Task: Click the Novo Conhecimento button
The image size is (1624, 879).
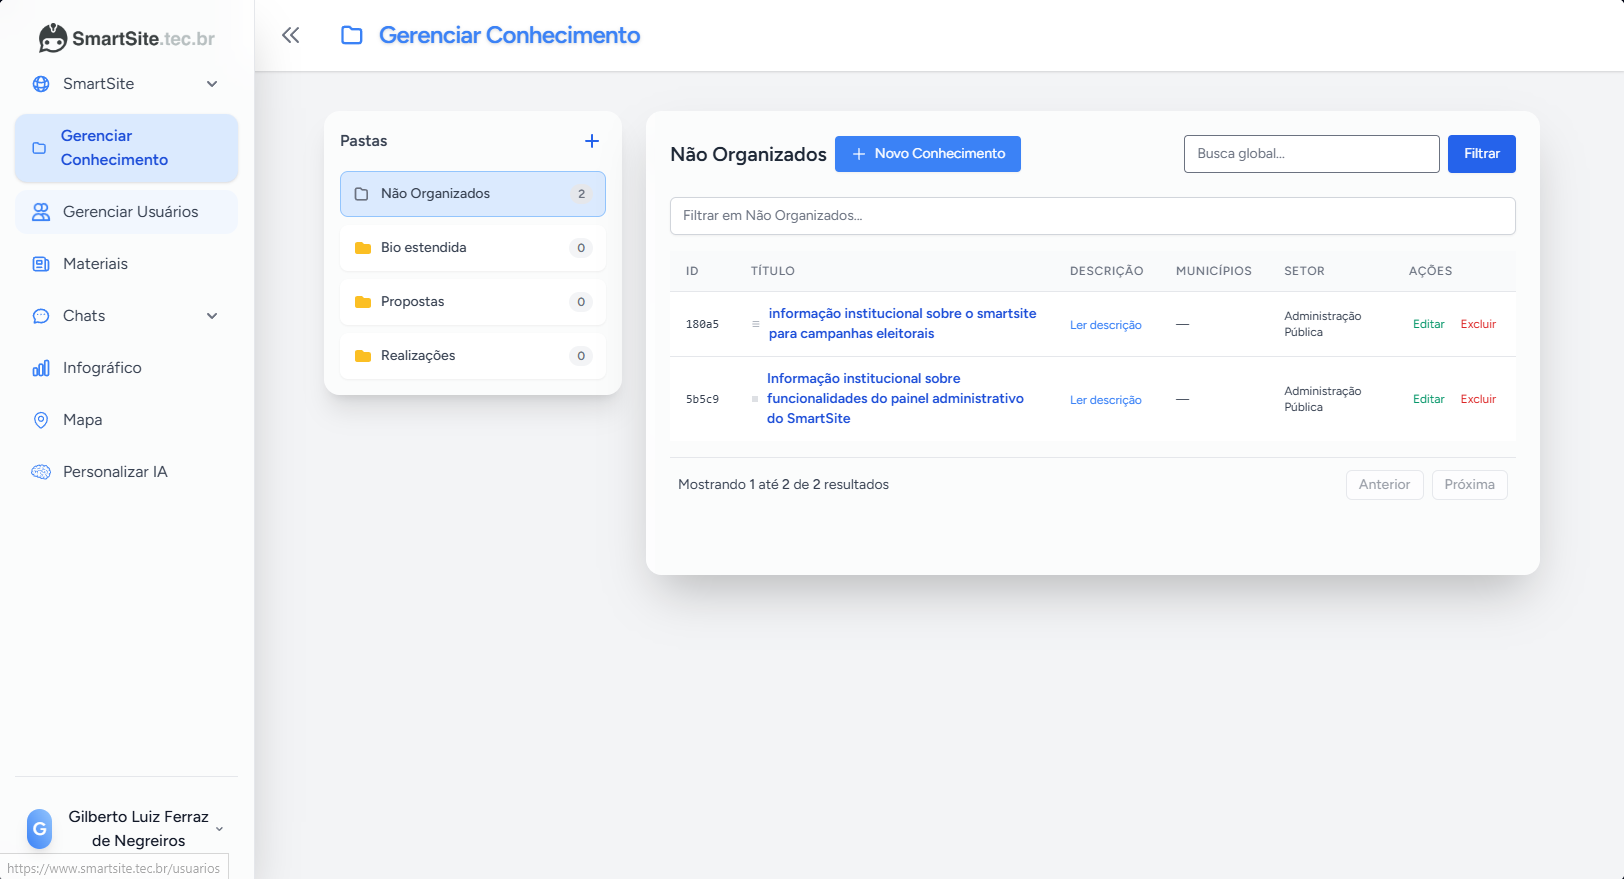Action: (x=928, y=154)
